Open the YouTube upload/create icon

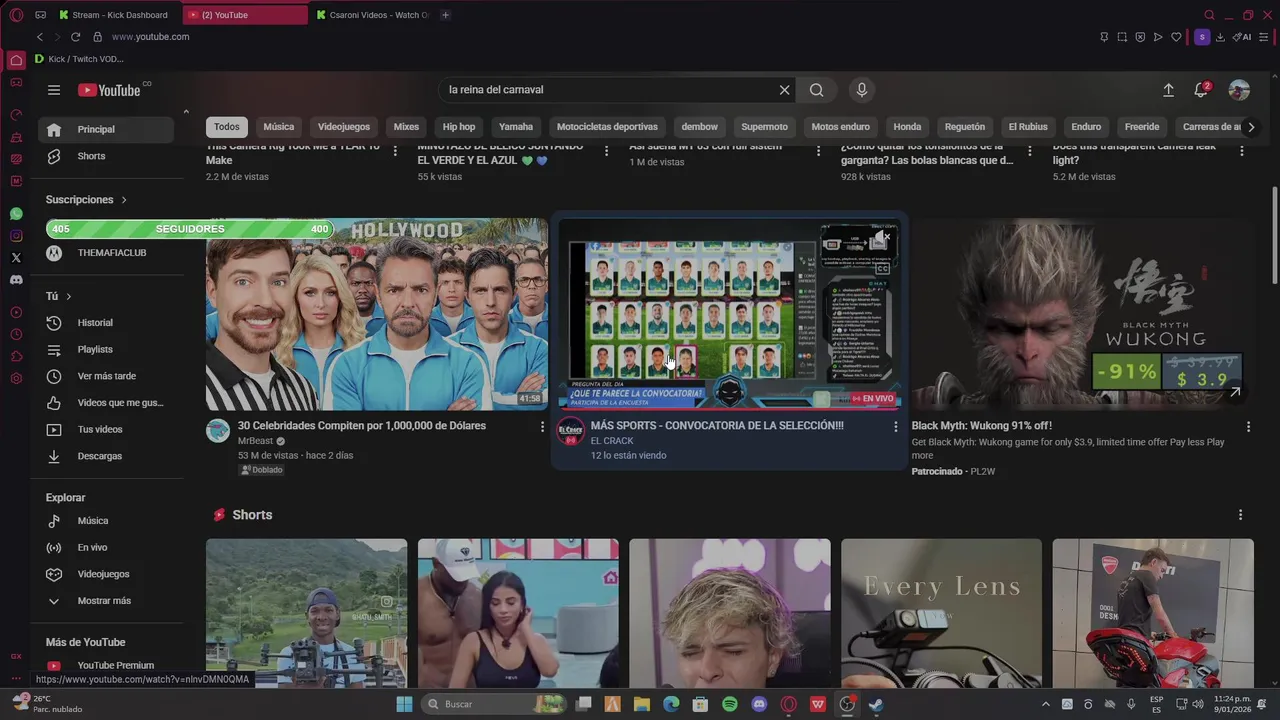(x=1168, y=90)
